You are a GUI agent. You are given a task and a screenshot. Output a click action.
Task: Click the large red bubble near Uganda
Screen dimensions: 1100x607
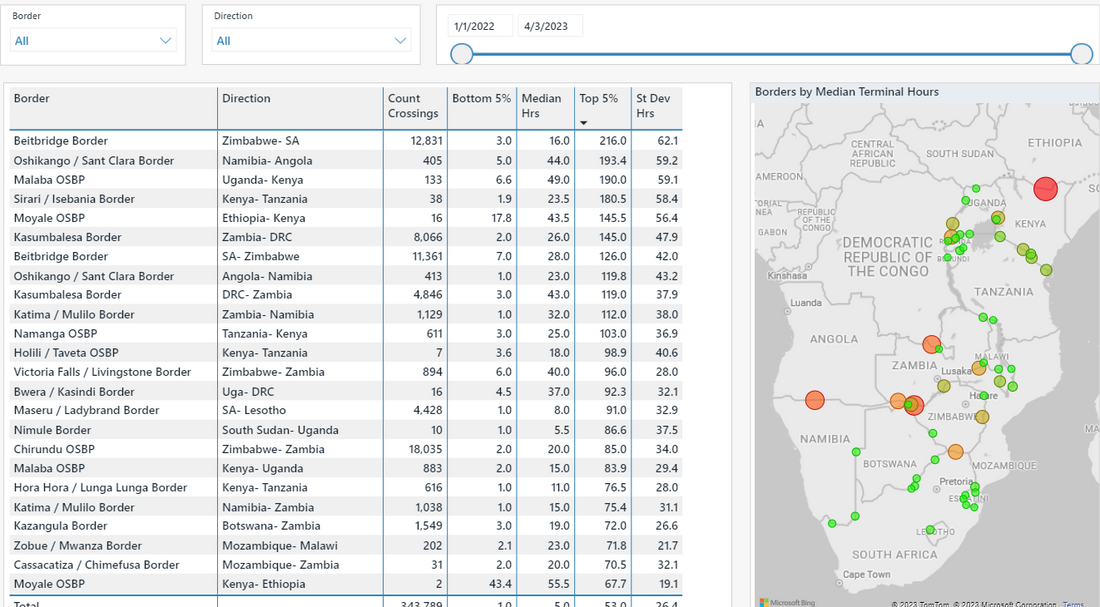click(x=1045, y=188)
